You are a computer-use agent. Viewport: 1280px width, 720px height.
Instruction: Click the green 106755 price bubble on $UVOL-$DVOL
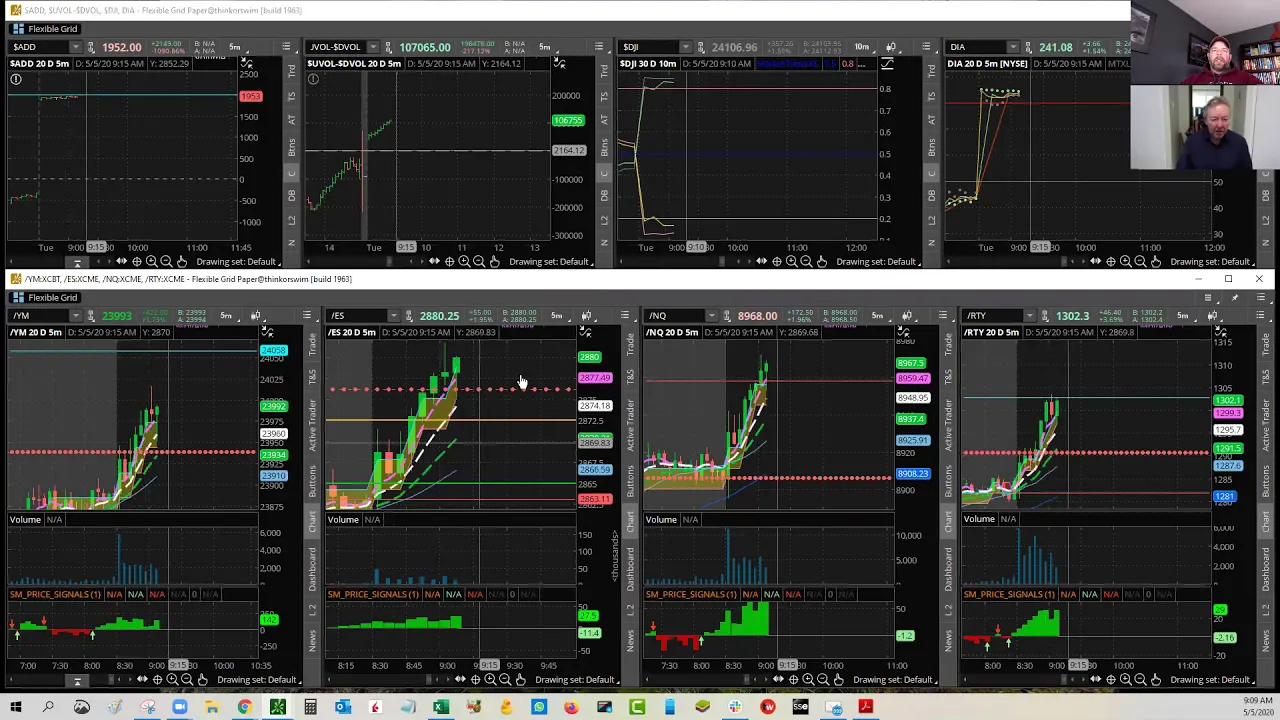568,121
